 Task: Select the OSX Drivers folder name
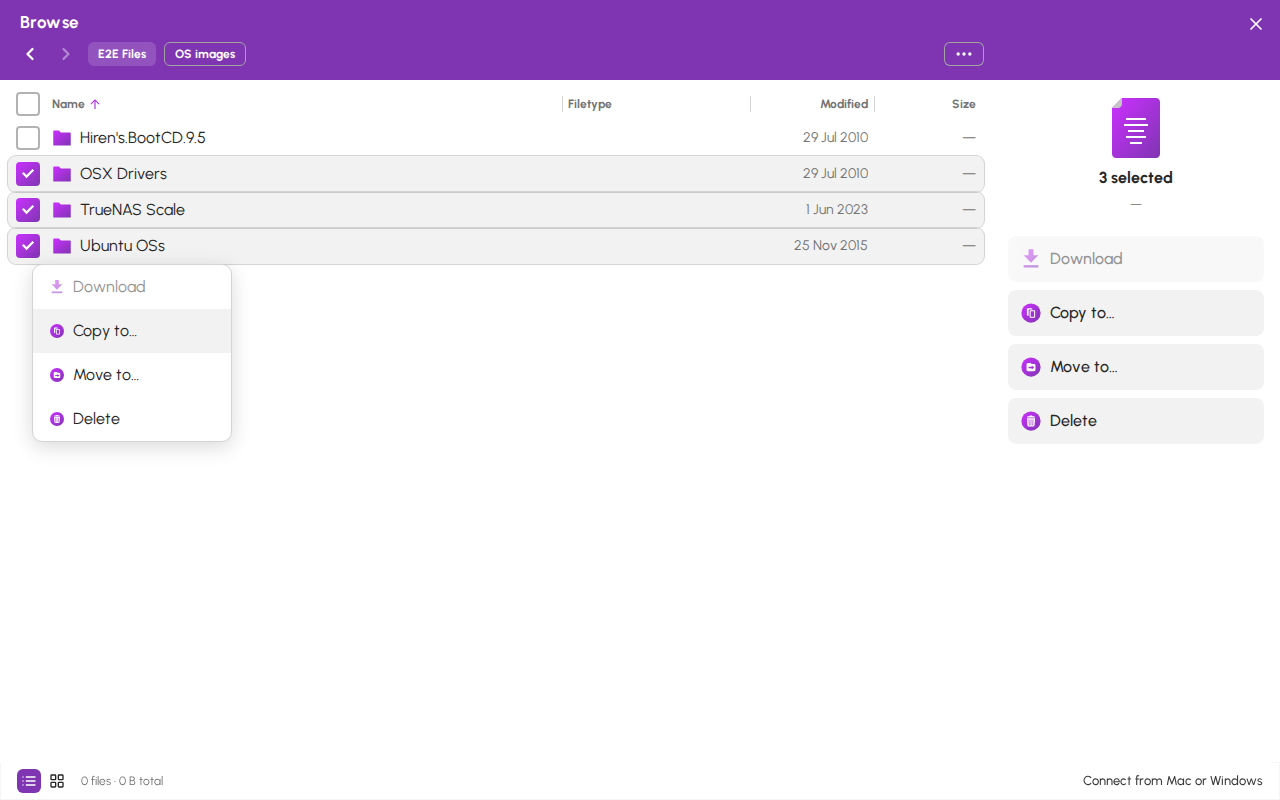tap(124, 174)
